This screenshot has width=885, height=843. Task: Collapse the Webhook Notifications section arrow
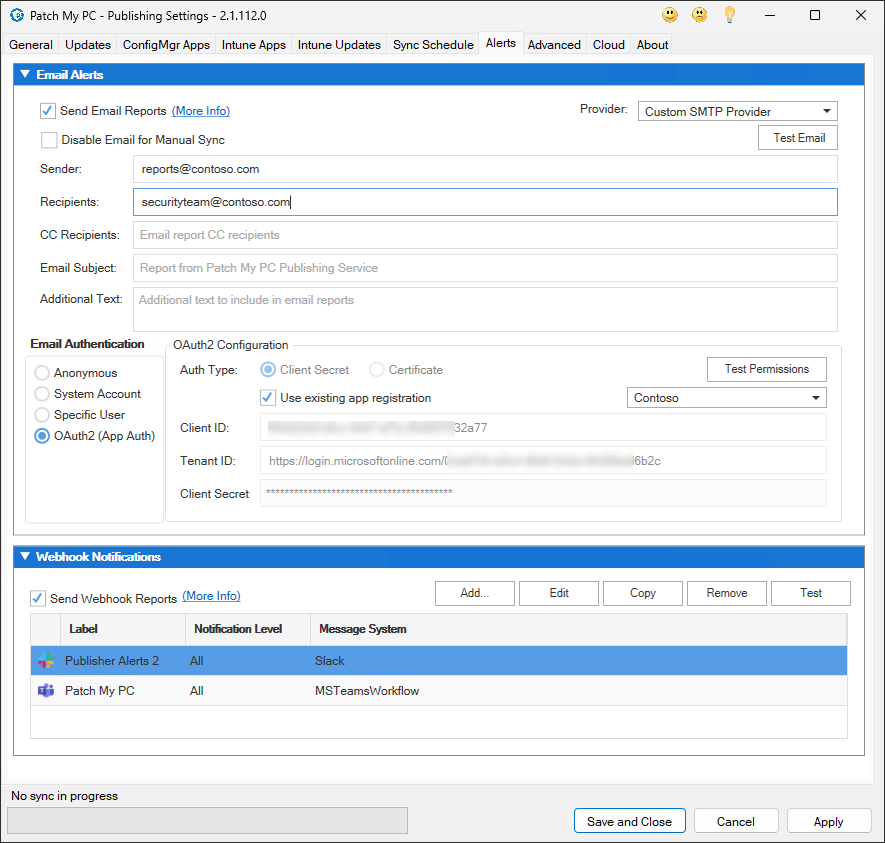click(25, 557)
